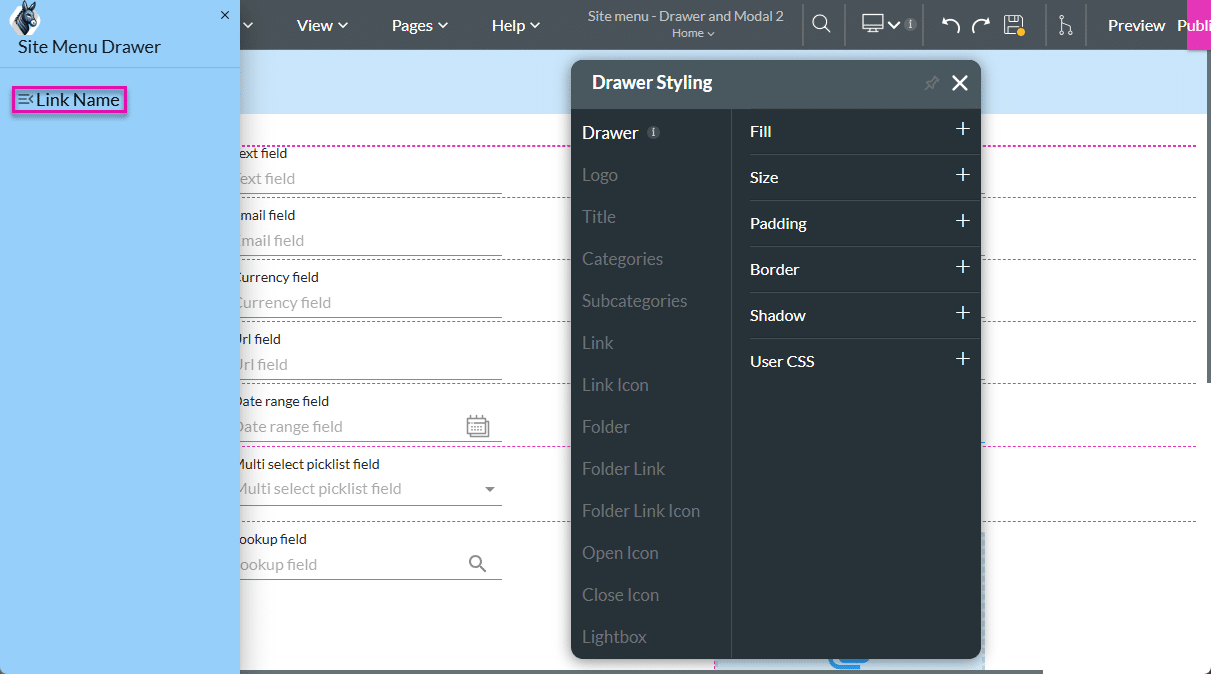Save the project with the floppy disk icon
The width and height of the screenshot is (1211, 674).
coord(1013,25)
